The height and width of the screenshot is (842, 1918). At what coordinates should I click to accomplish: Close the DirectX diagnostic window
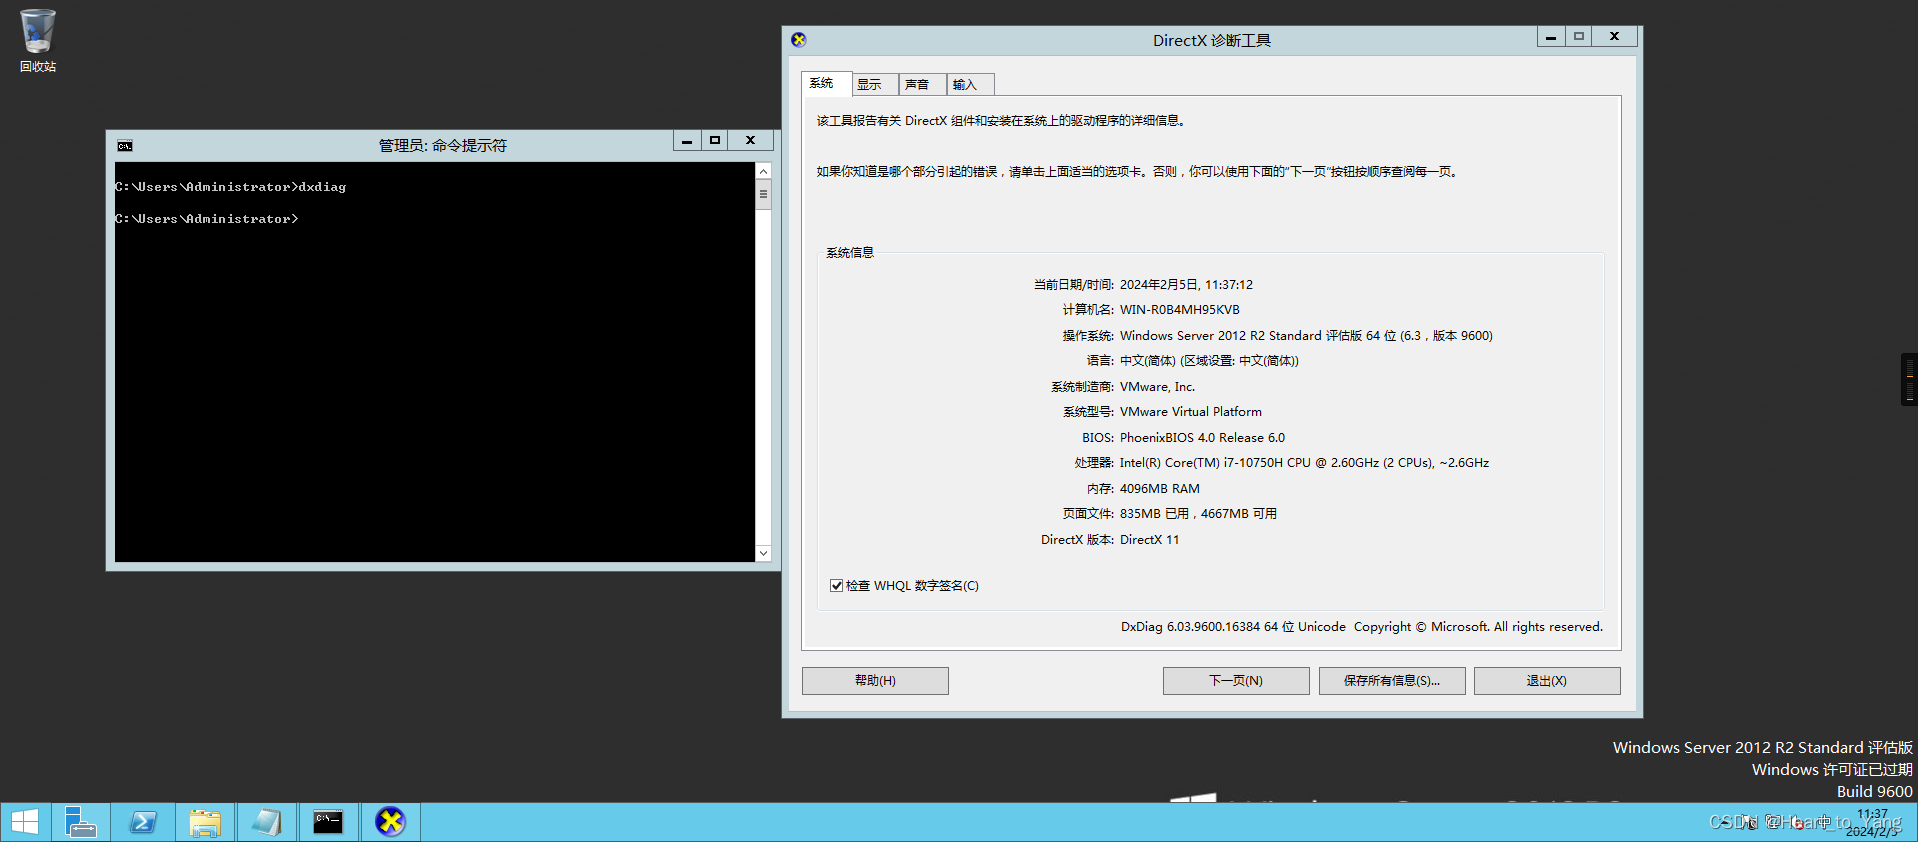coord(1614,37)
